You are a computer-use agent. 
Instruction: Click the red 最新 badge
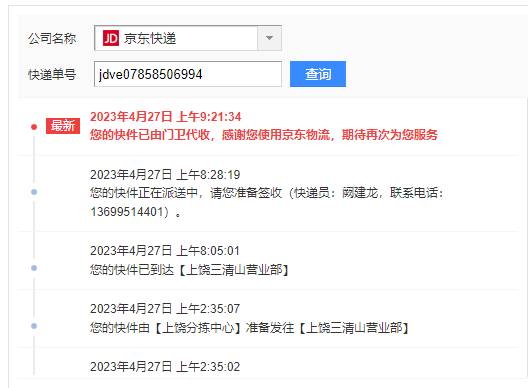coord(63,126)
